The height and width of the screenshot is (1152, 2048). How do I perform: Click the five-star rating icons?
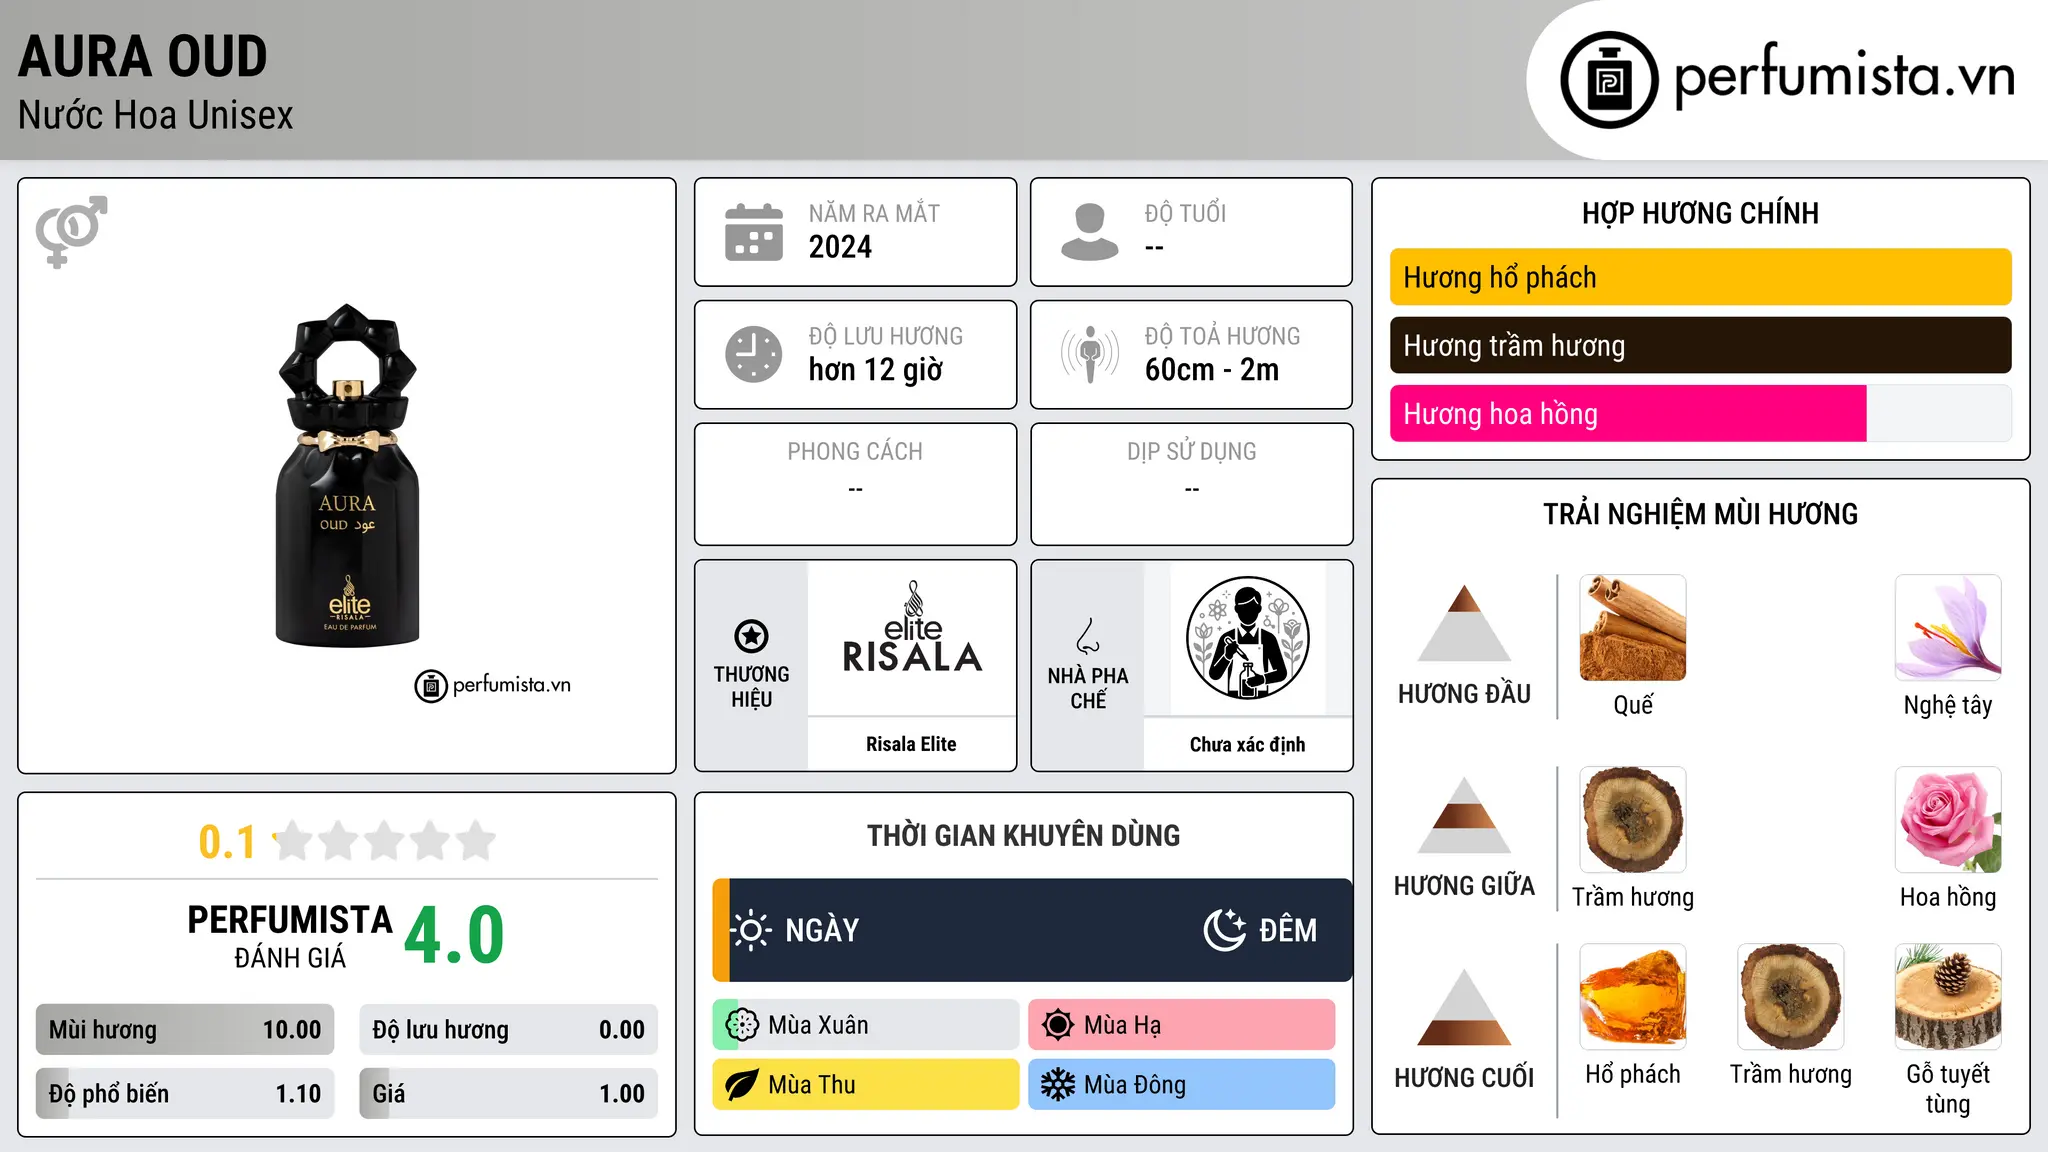tap(384, 841)
